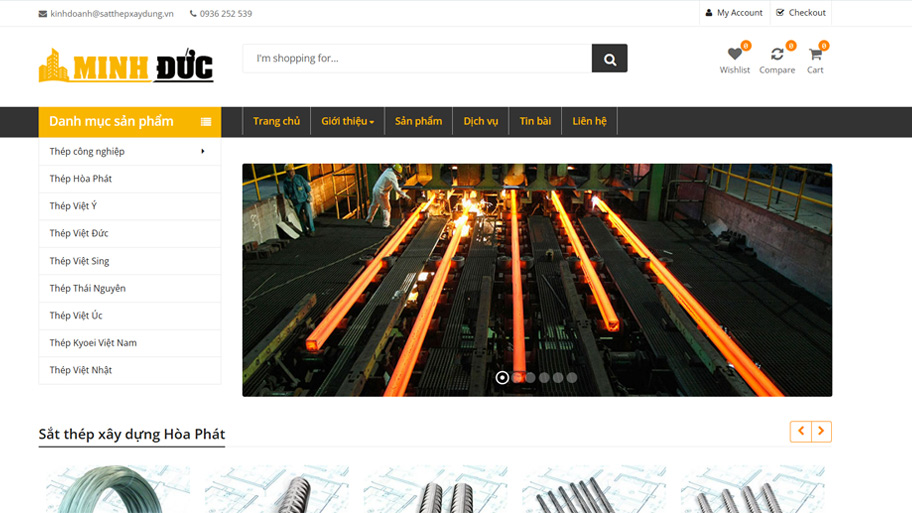Viewport: 912px width, 513px height.
Task: Click the envelope email icon
Action: click(x=42, y=14)
